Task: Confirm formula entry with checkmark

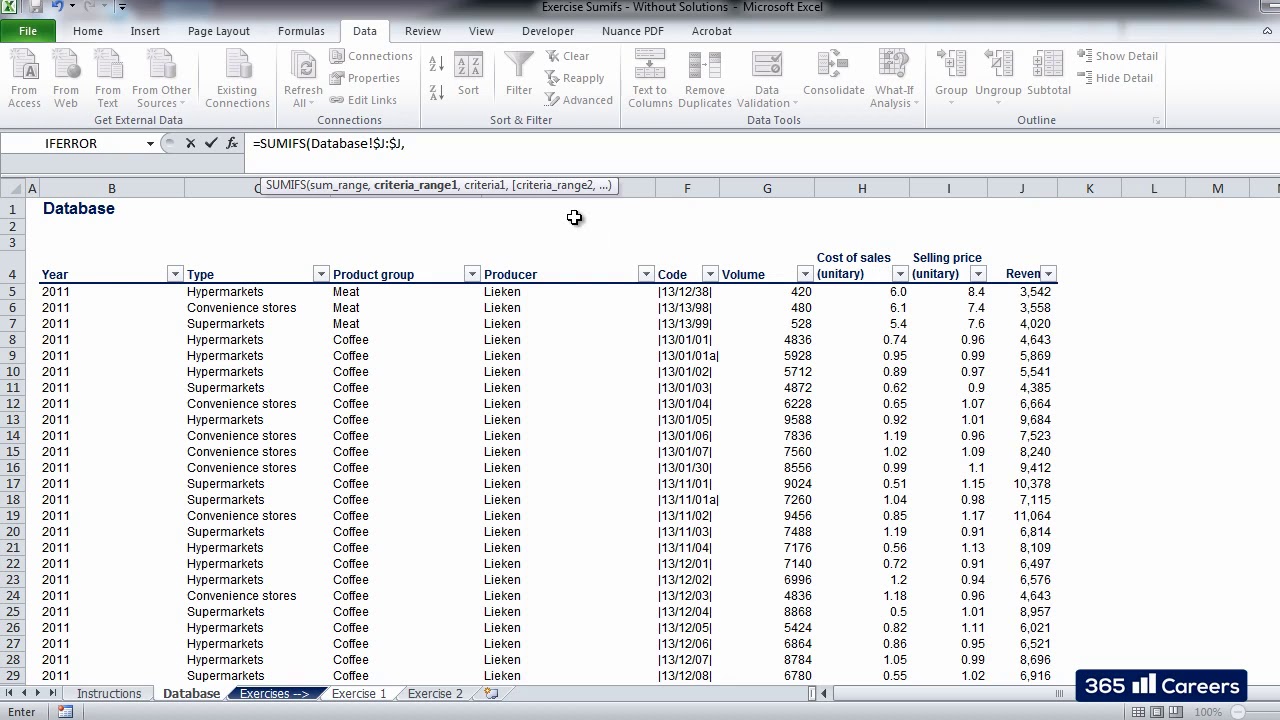Action: (211, 143)
